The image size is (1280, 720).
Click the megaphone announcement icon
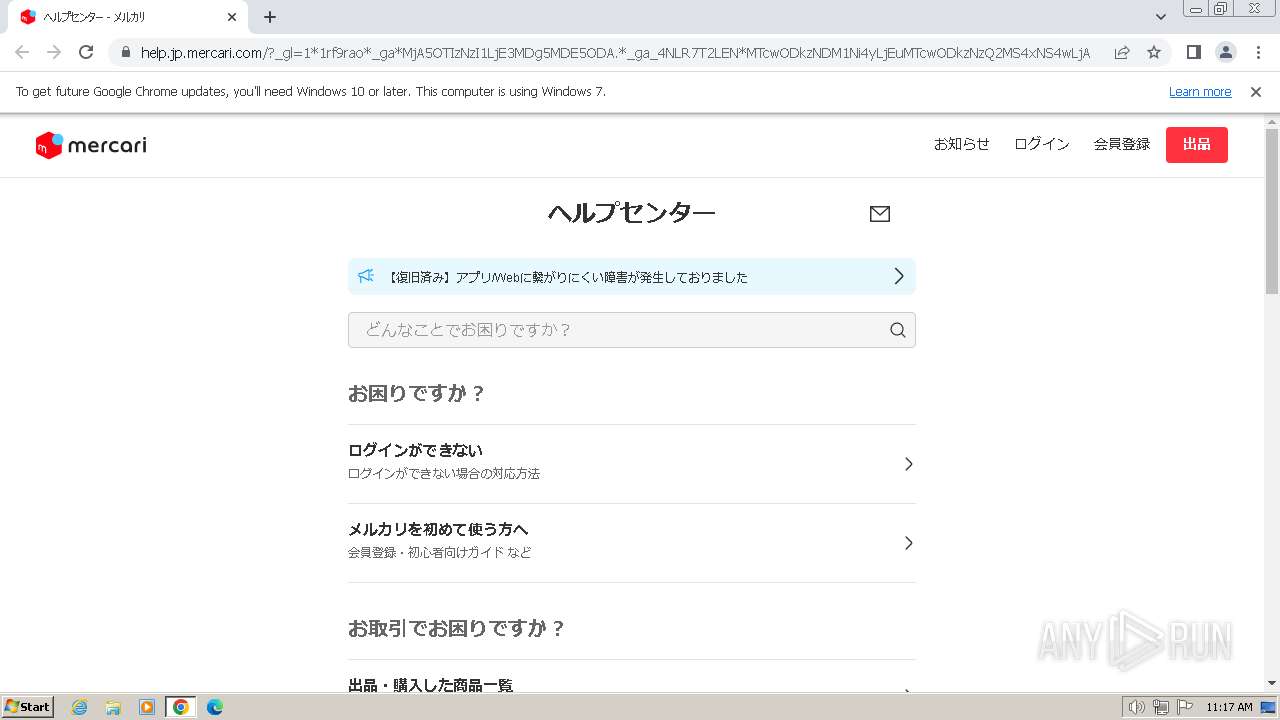(366, 276)
